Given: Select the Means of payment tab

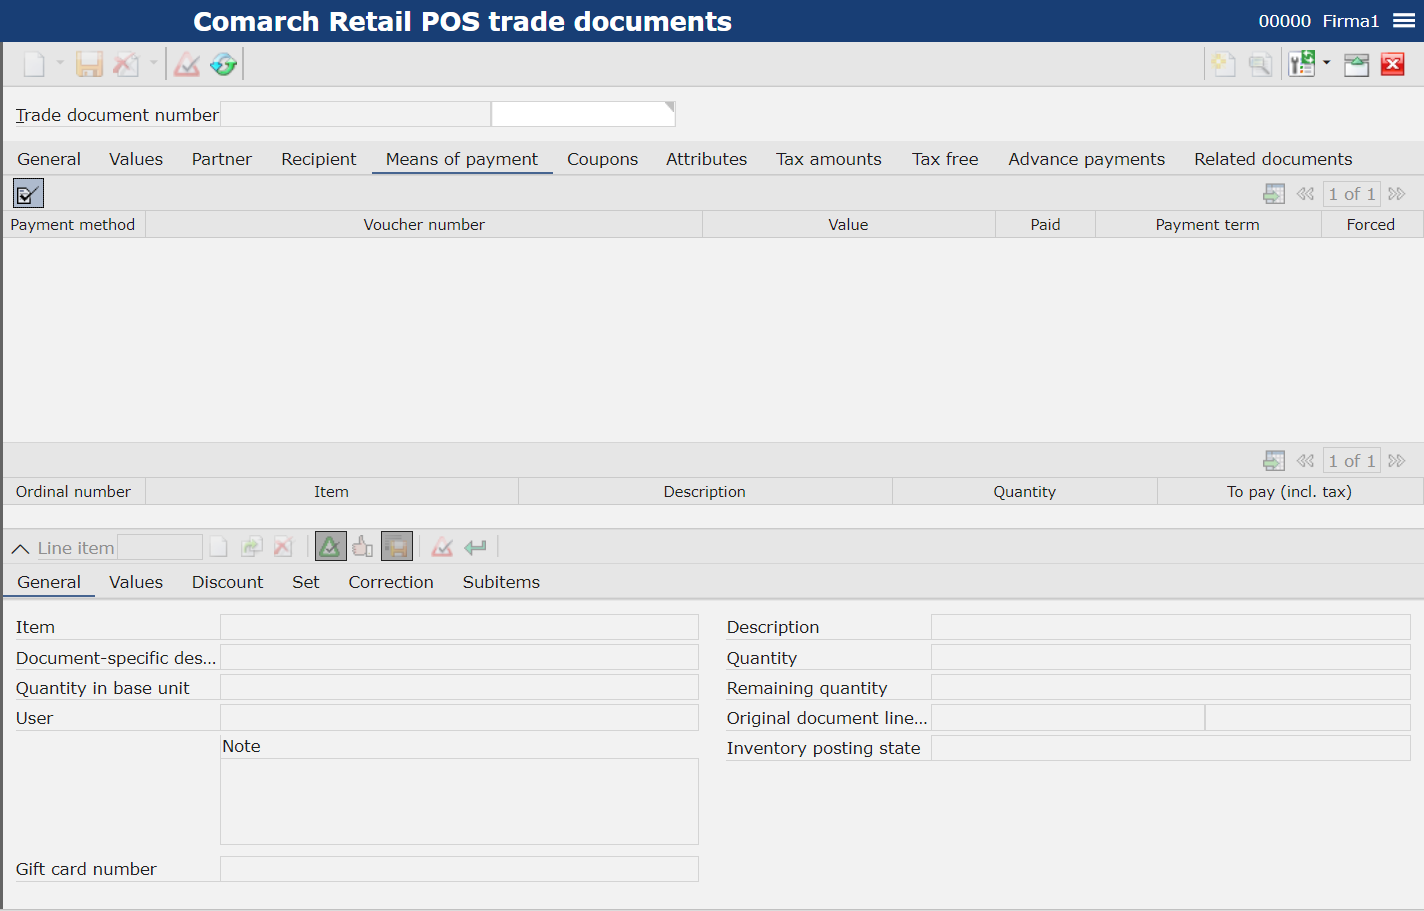Looking at the screenshot, I should click(462, 159).
